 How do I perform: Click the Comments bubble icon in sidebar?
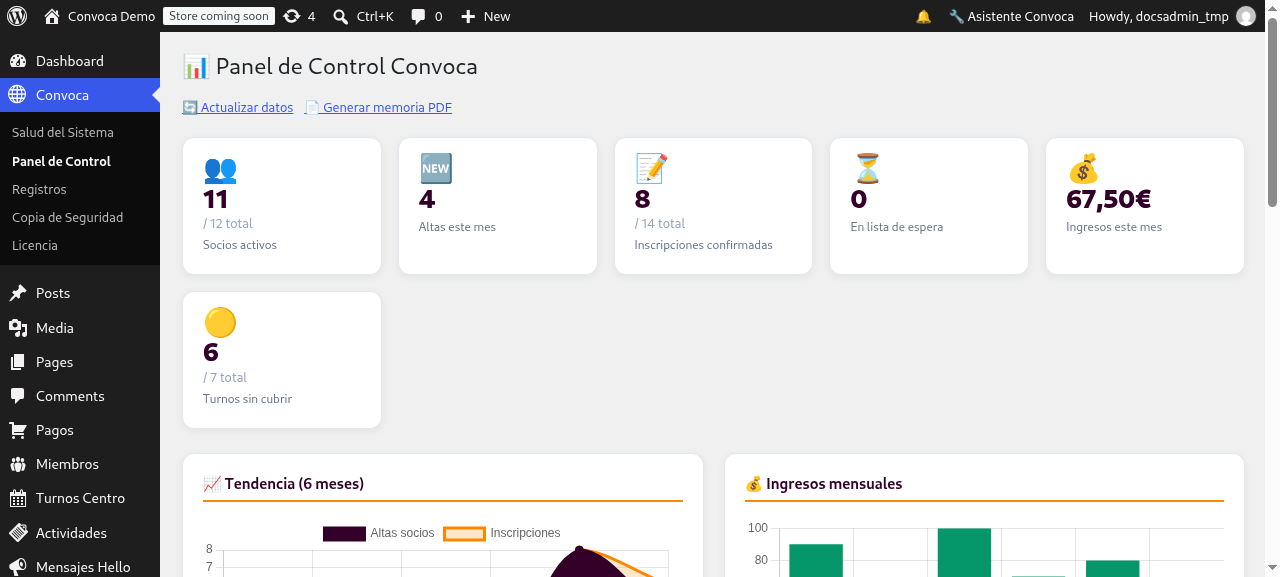coord(18,396)
